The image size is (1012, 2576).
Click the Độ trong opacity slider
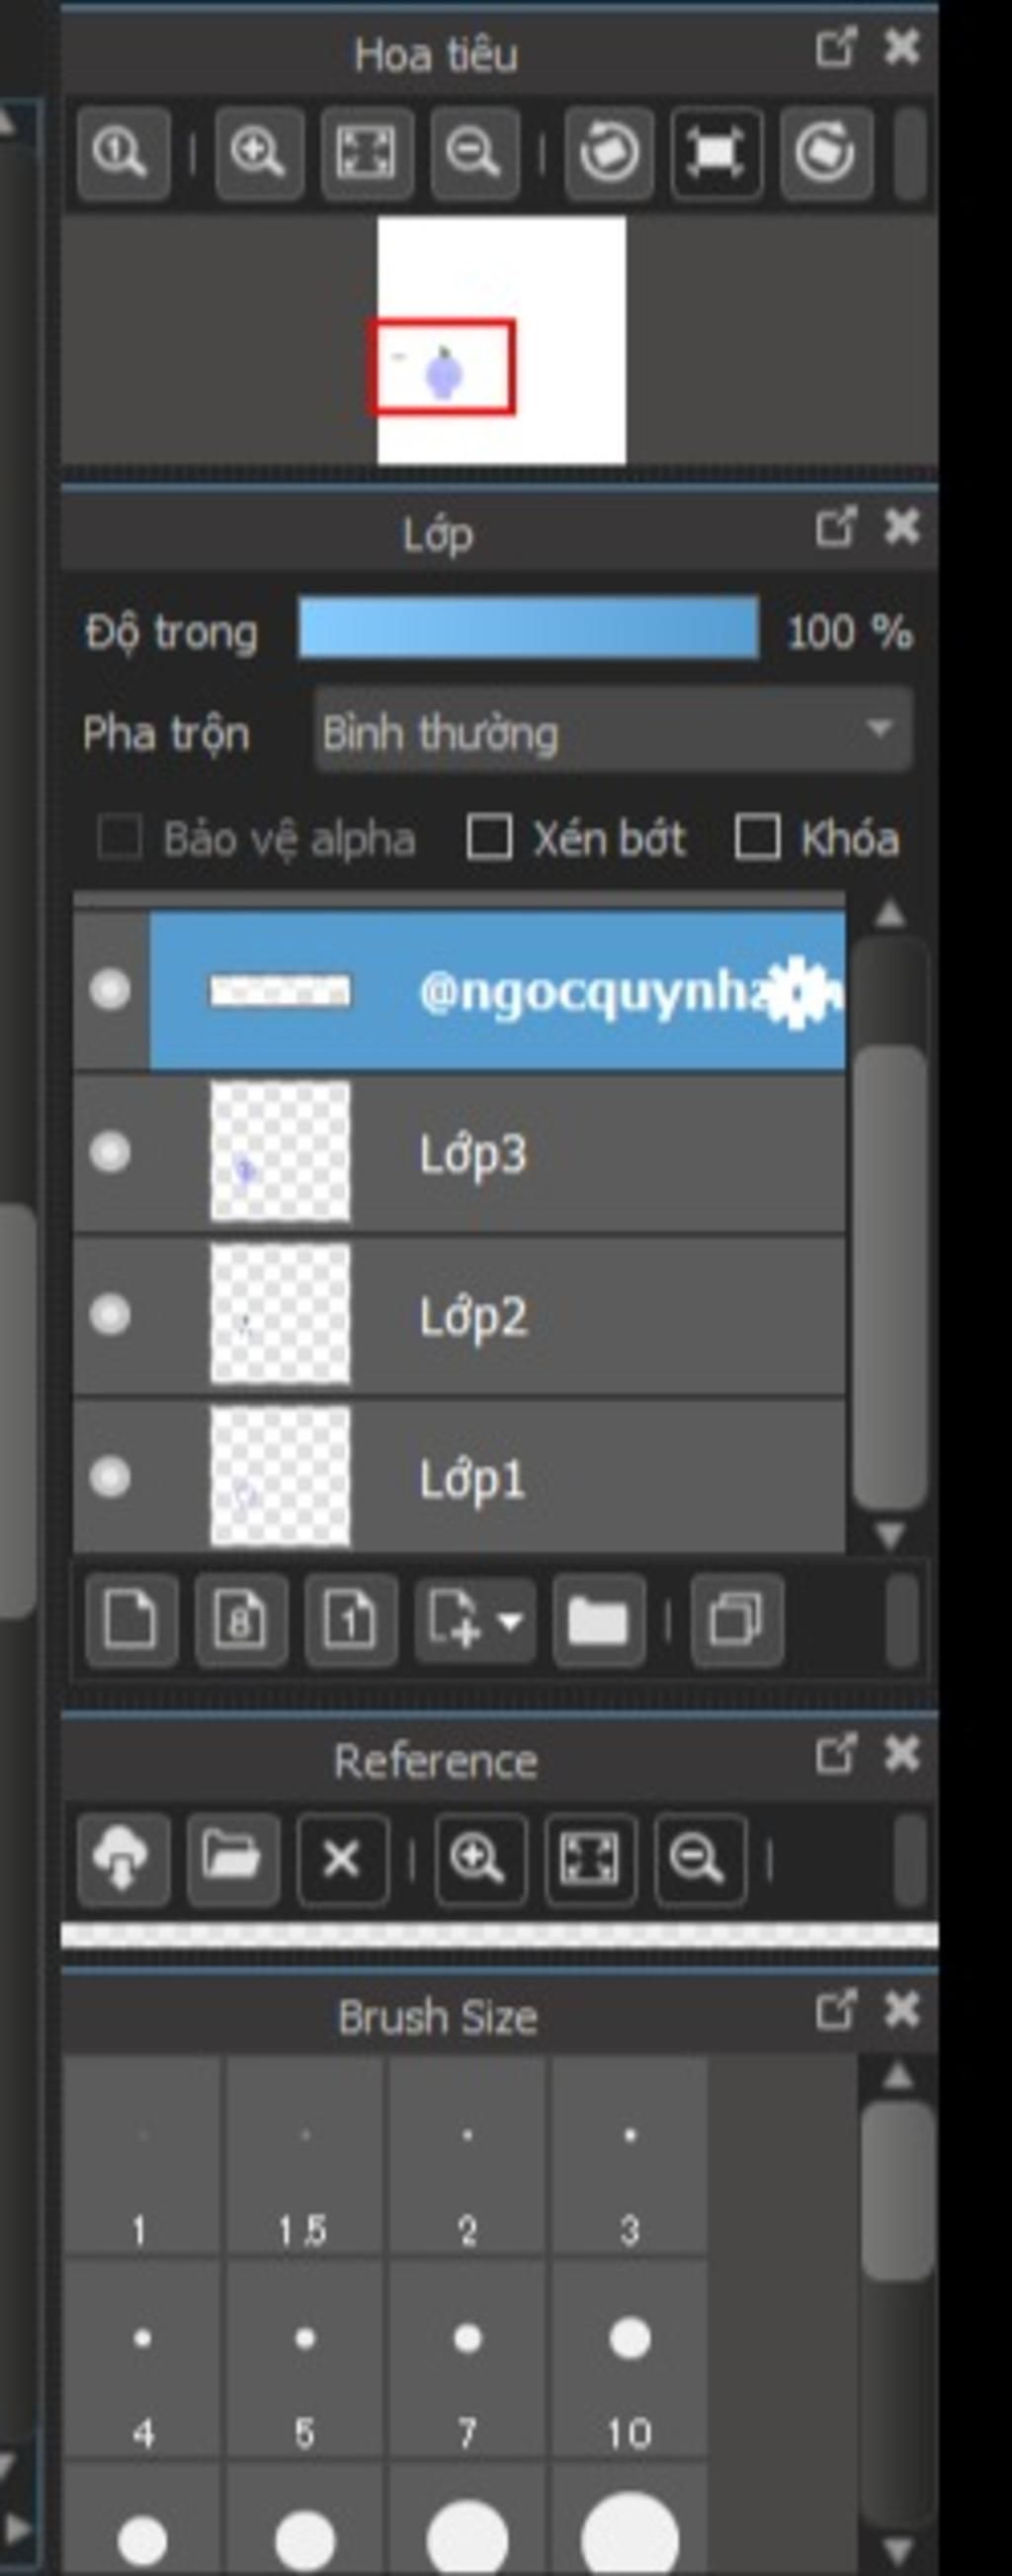[x=528, y=628]
